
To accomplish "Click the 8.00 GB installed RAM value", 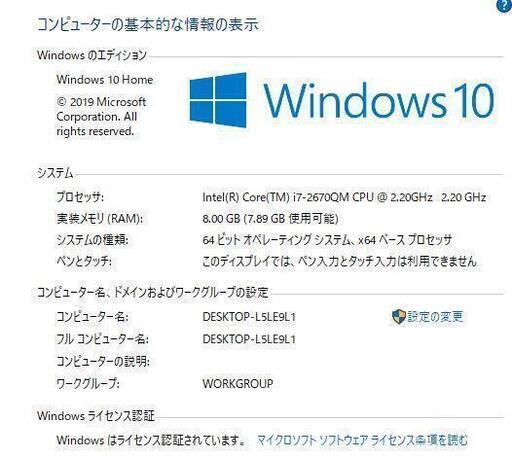I will point(270,219).
